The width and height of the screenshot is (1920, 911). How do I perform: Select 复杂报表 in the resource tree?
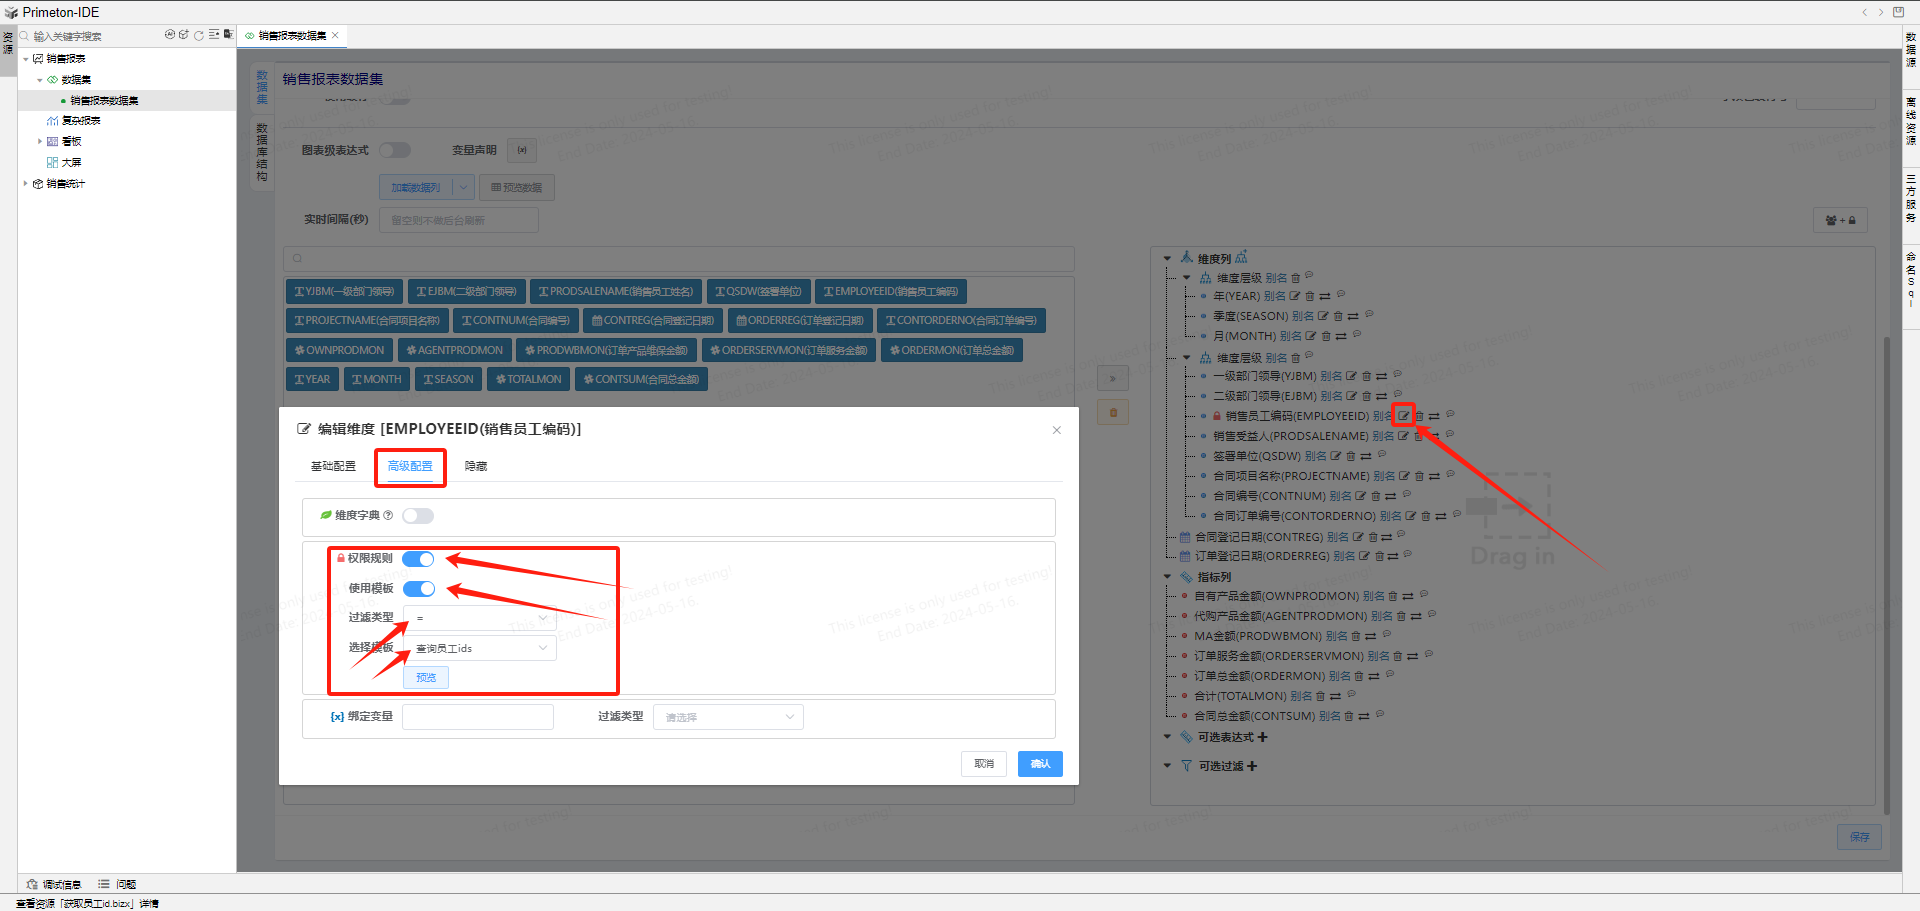[81, 121]
